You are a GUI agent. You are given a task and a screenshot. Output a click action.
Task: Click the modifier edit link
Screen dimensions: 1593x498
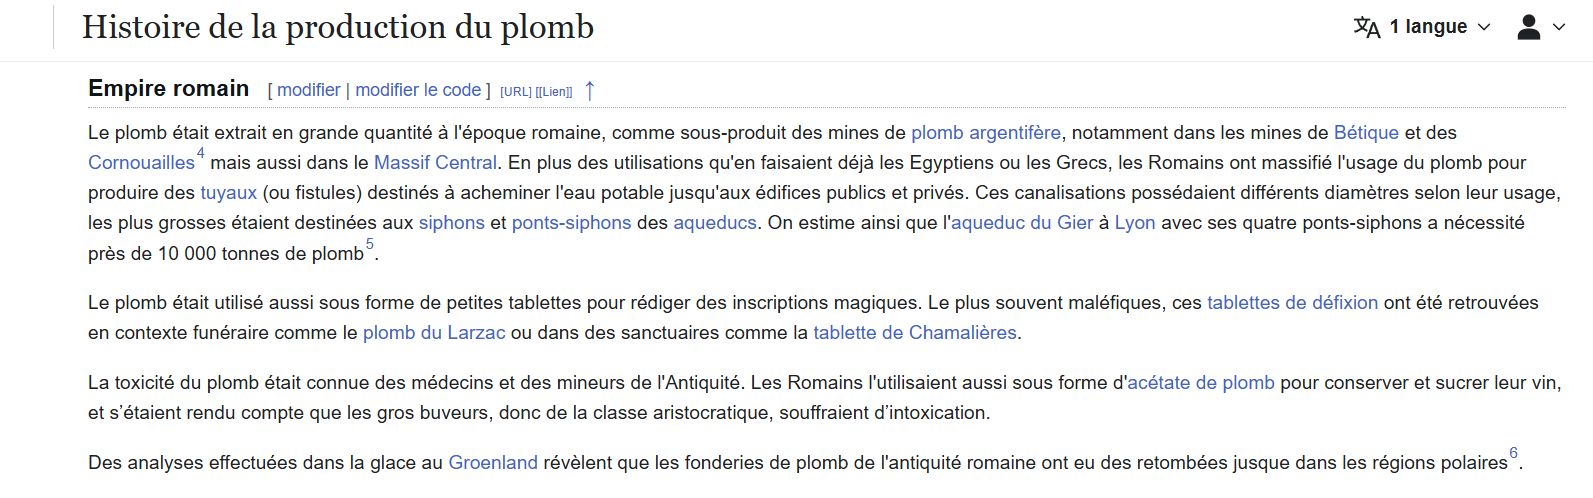click(308, 90)
